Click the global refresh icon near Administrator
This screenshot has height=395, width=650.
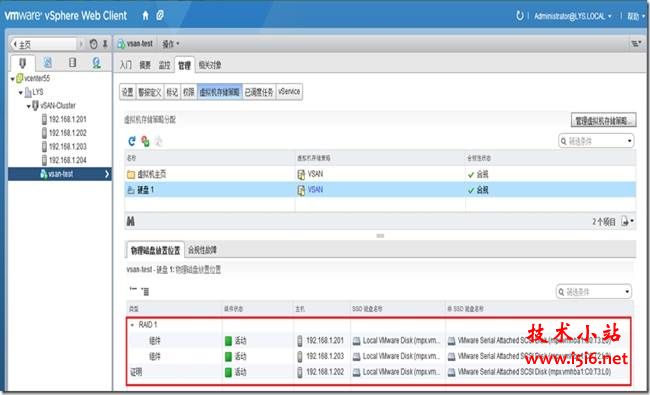click(519, 16)
